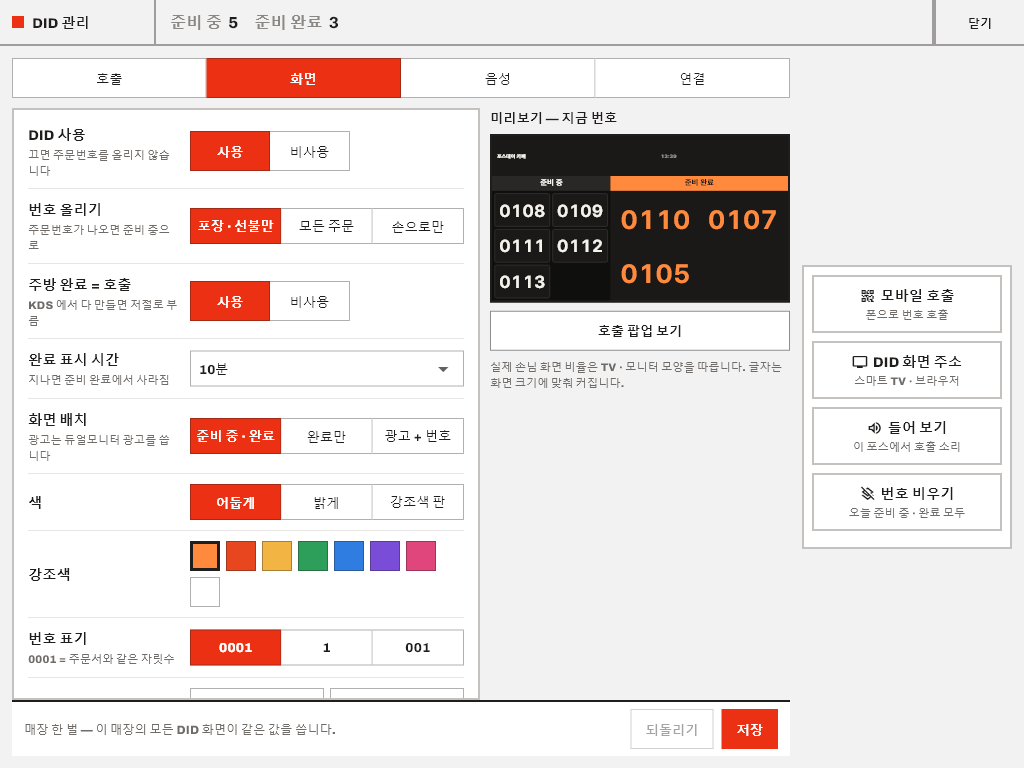Pick the red accent color swatch

coord(241,556)
